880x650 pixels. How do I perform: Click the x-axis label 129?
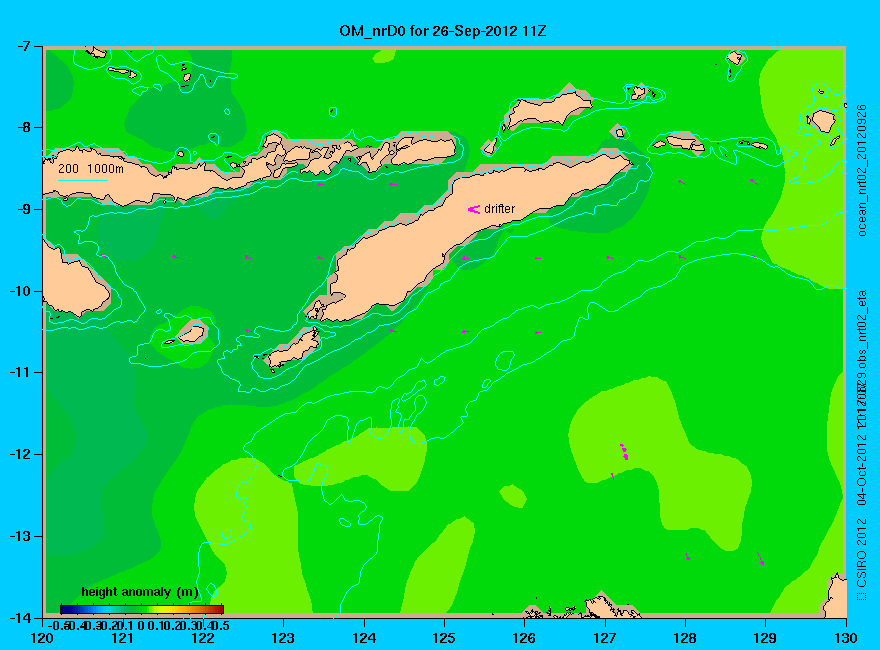pos(766,638)
